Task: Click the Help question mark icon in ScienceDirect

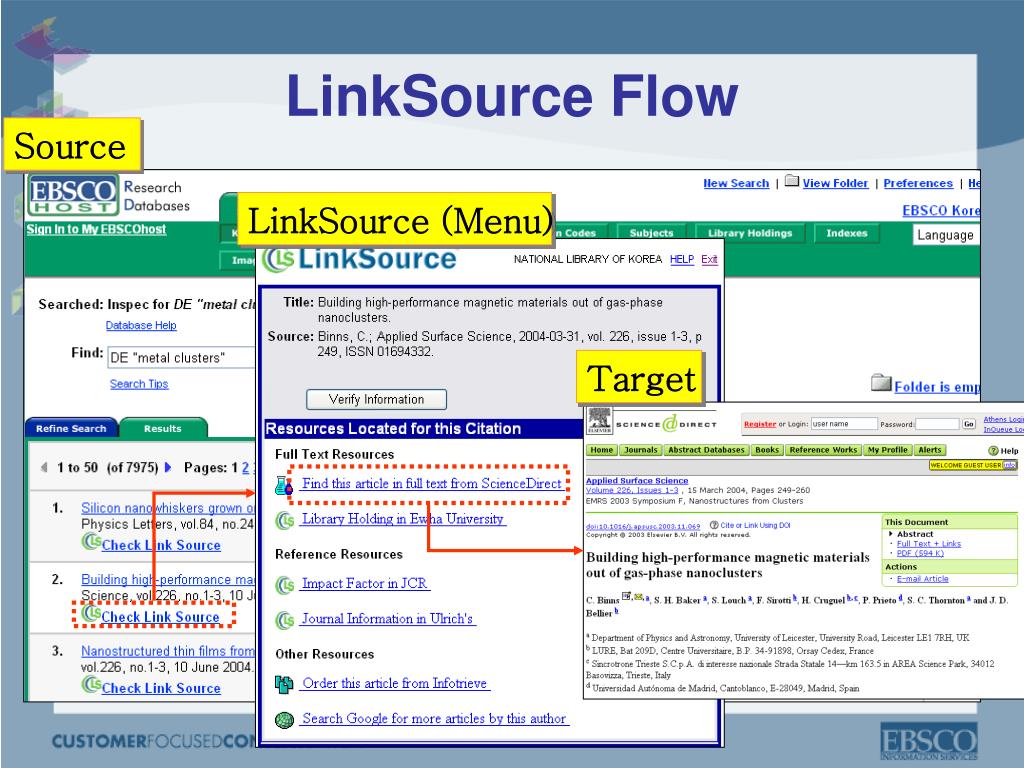Action: tap(993, 451)
